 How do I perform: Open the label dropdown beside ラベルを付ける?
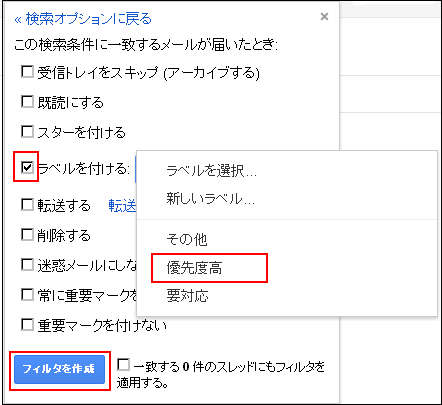135,169
